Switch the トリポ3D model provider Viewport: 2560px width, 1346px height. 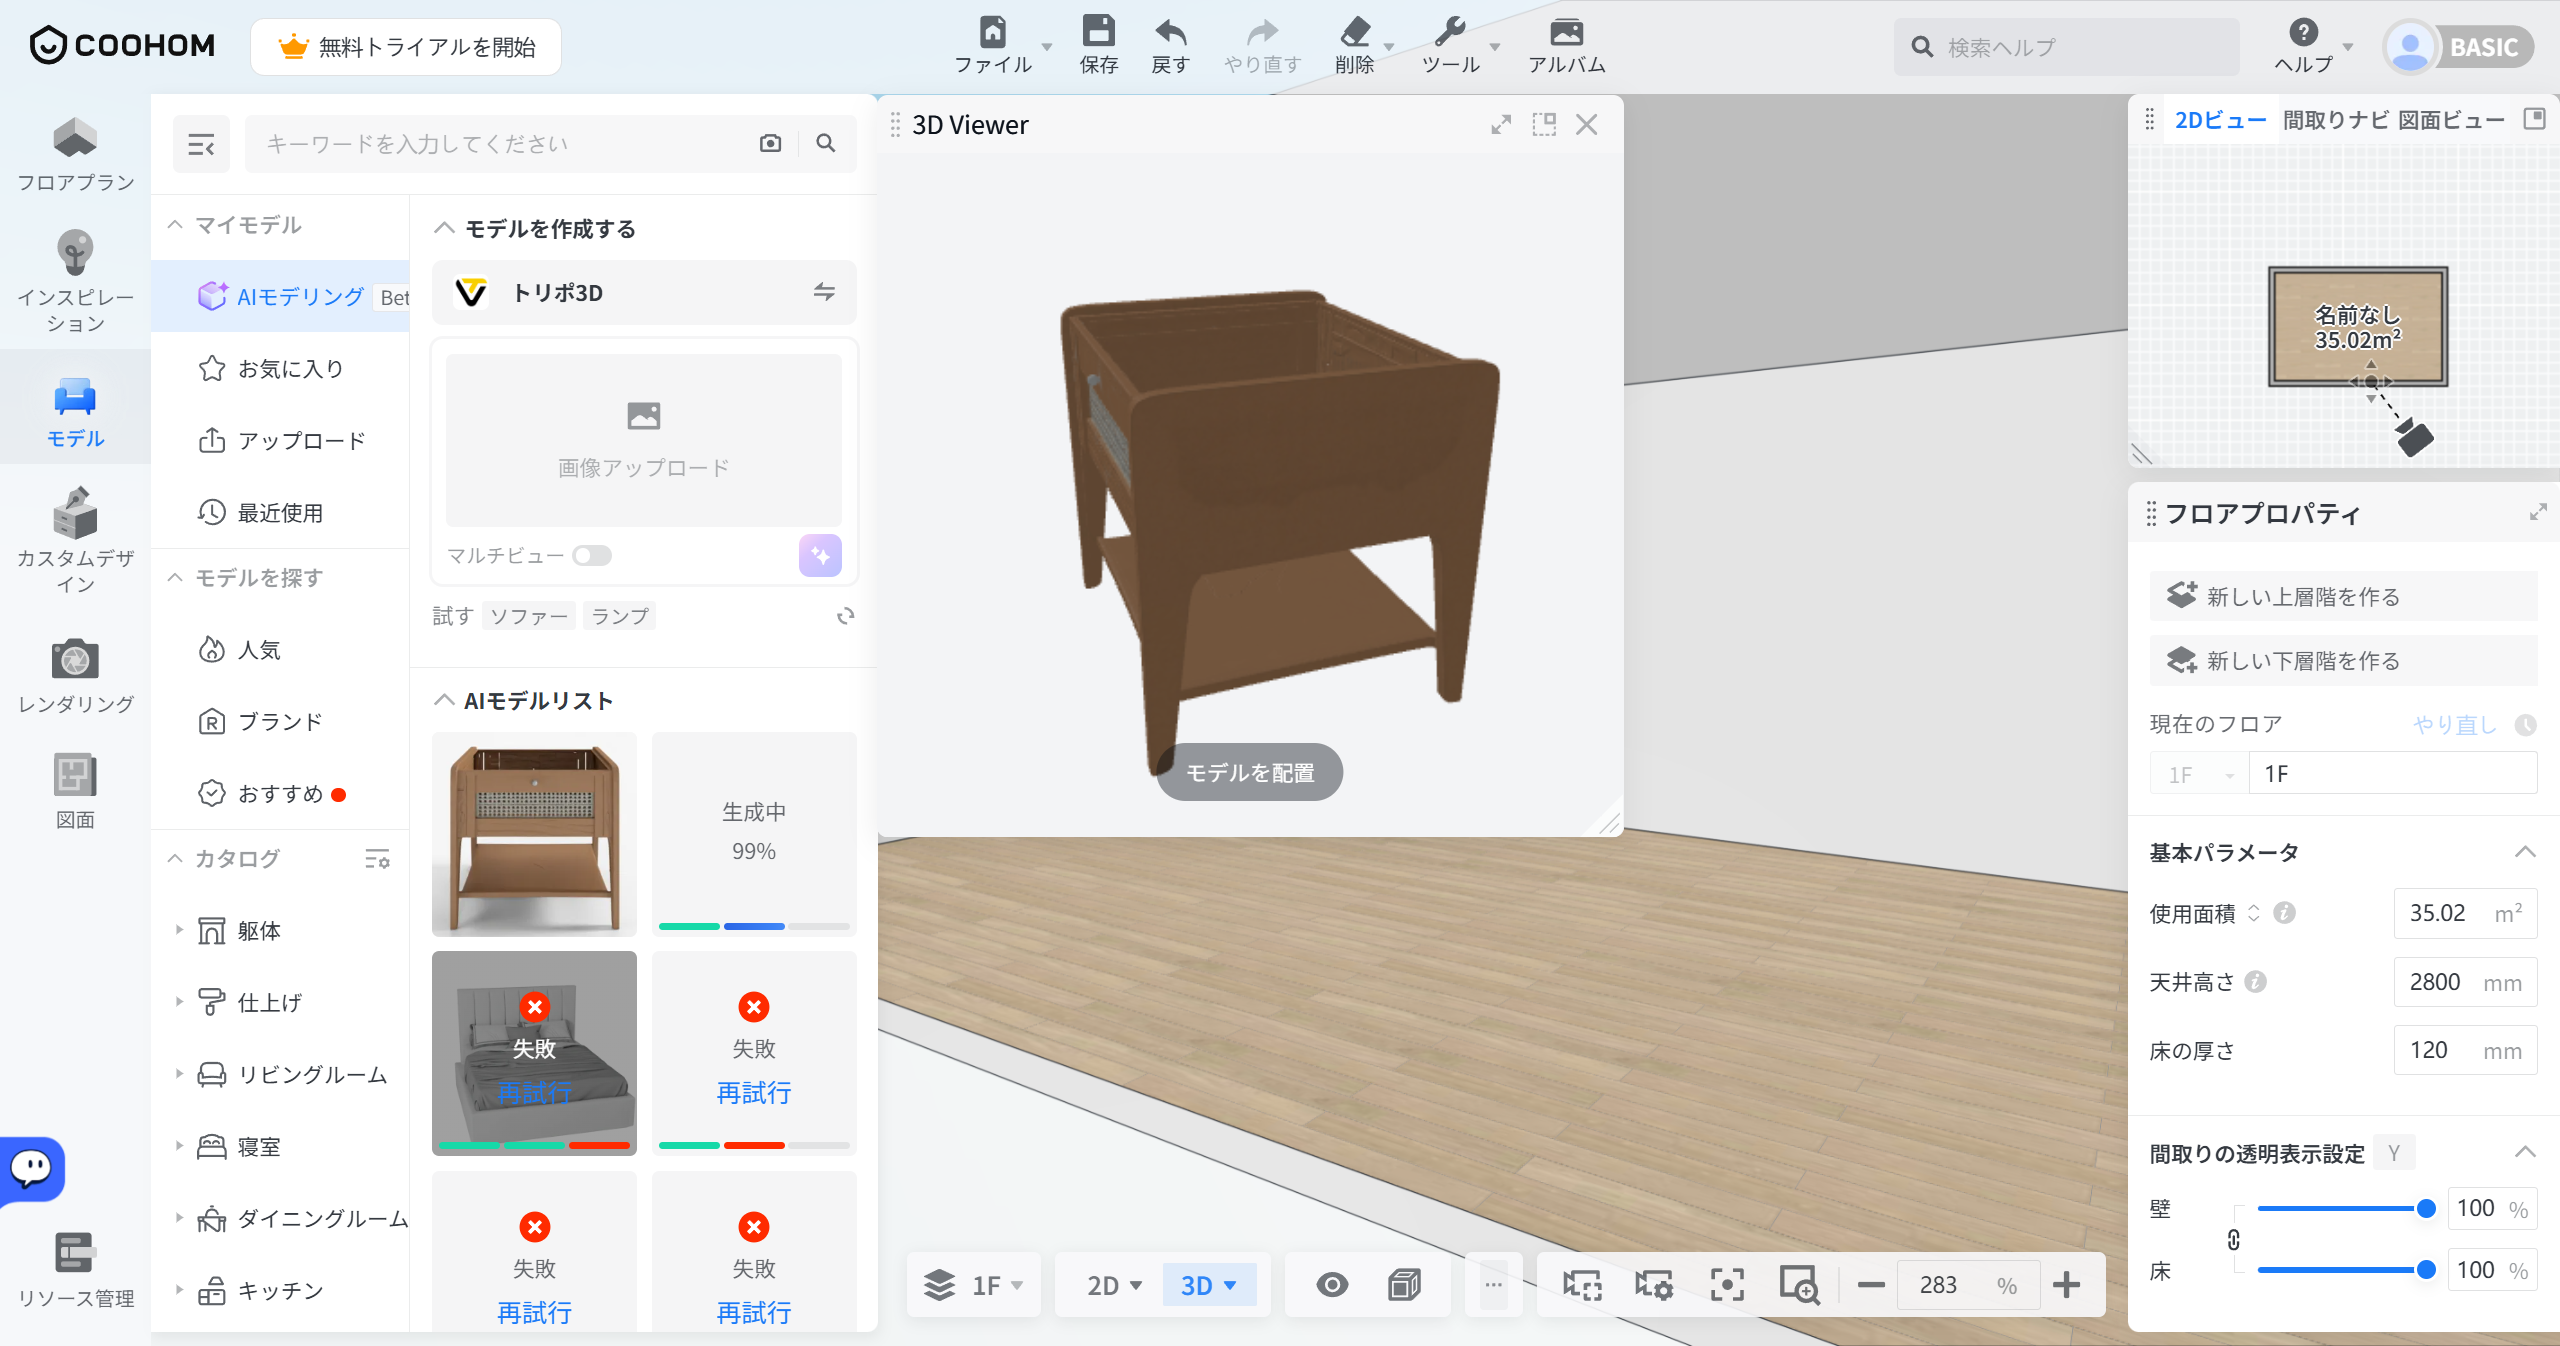(824, 292)
